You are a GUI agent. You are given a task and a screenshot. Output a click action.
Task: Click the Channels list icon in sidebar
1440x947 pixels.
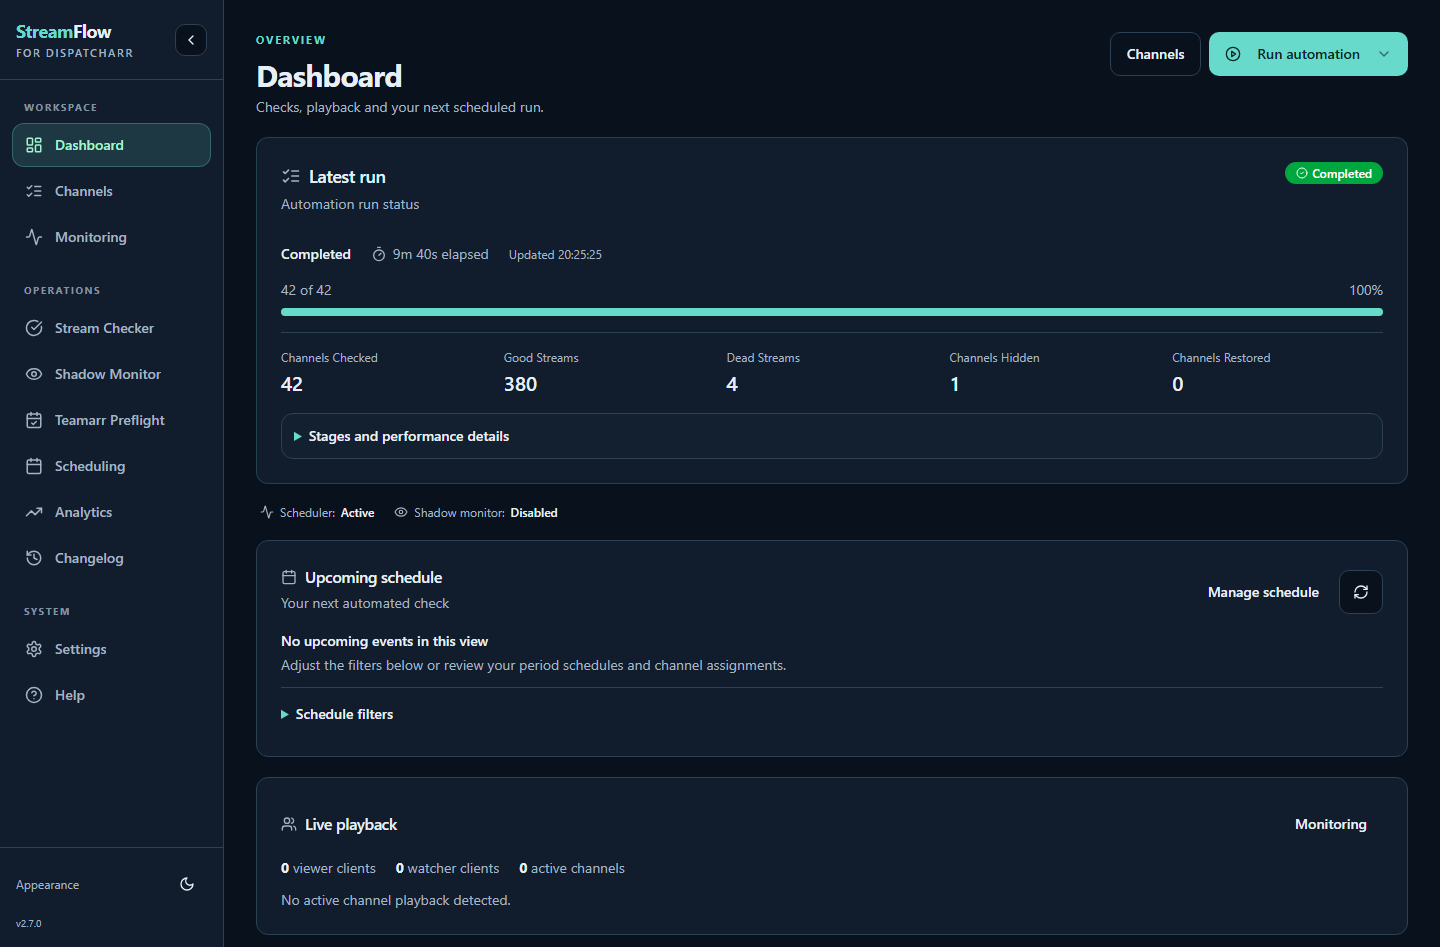[x=34, y=191]
